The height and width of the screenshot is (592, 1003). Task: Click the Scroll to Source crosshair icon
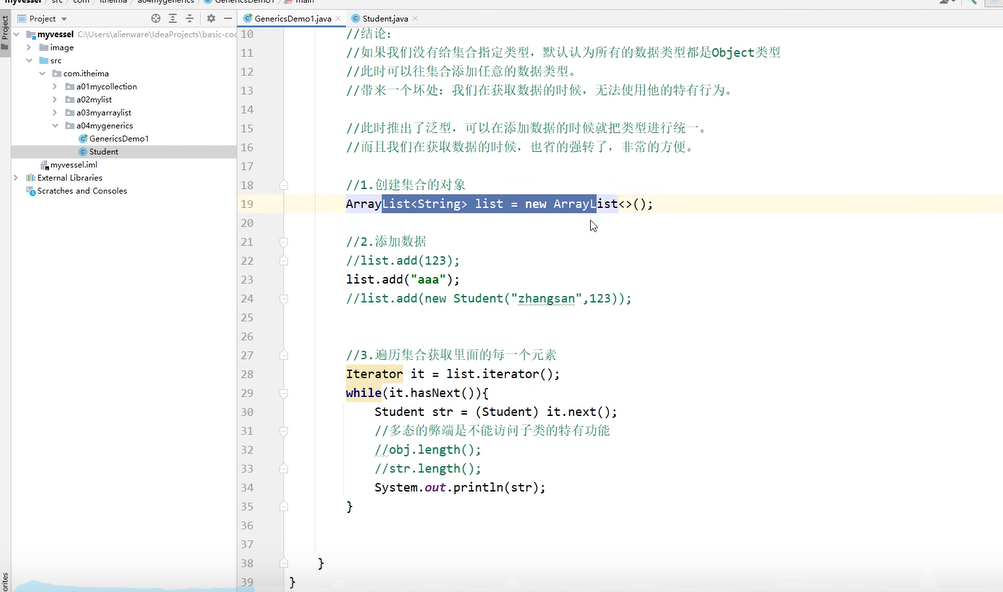[x=156, y=18]
